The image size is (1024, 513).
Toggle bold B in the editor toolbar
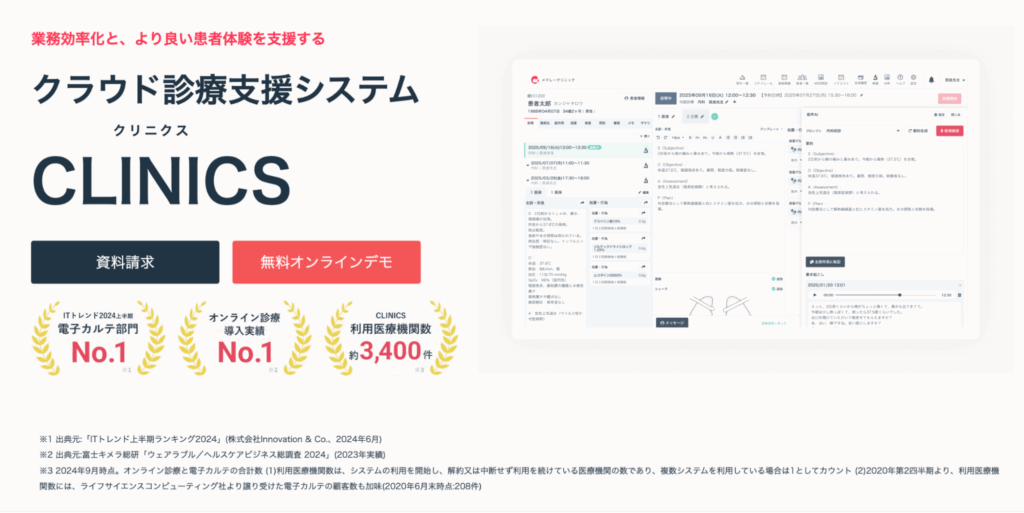(x=690, y=138)
